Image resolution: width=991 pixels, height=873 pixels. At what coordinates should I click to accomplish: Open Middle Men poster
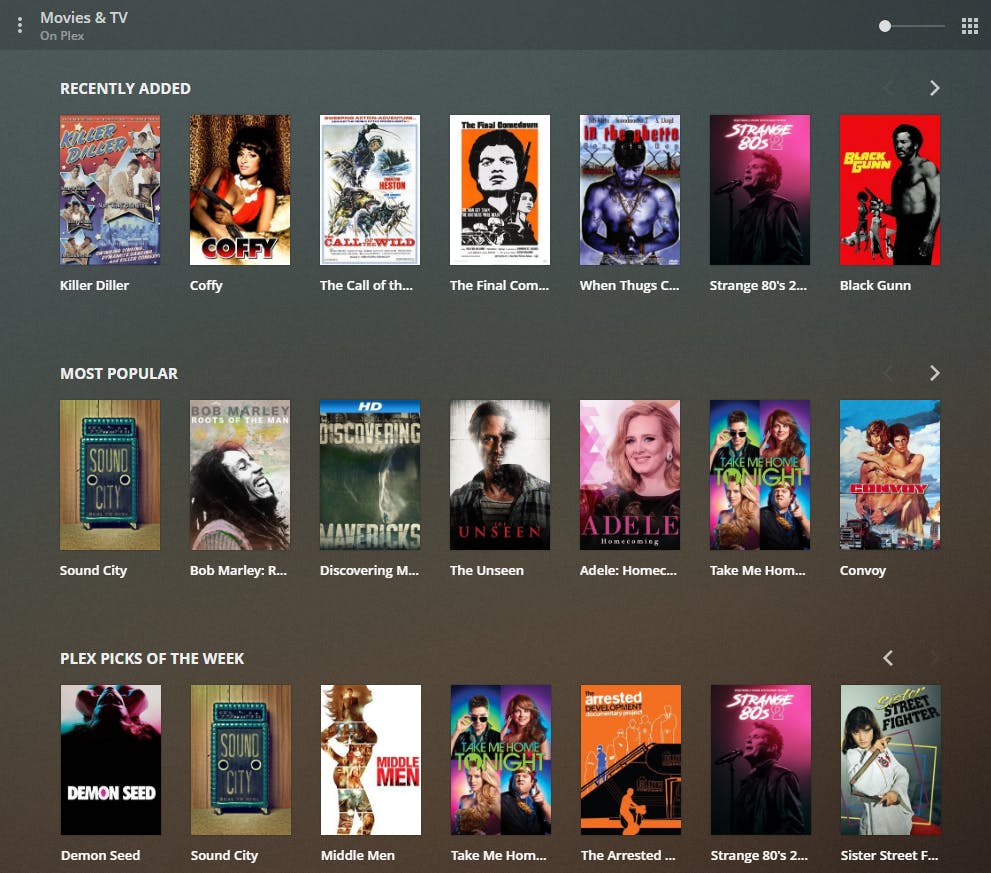(371, 760)
